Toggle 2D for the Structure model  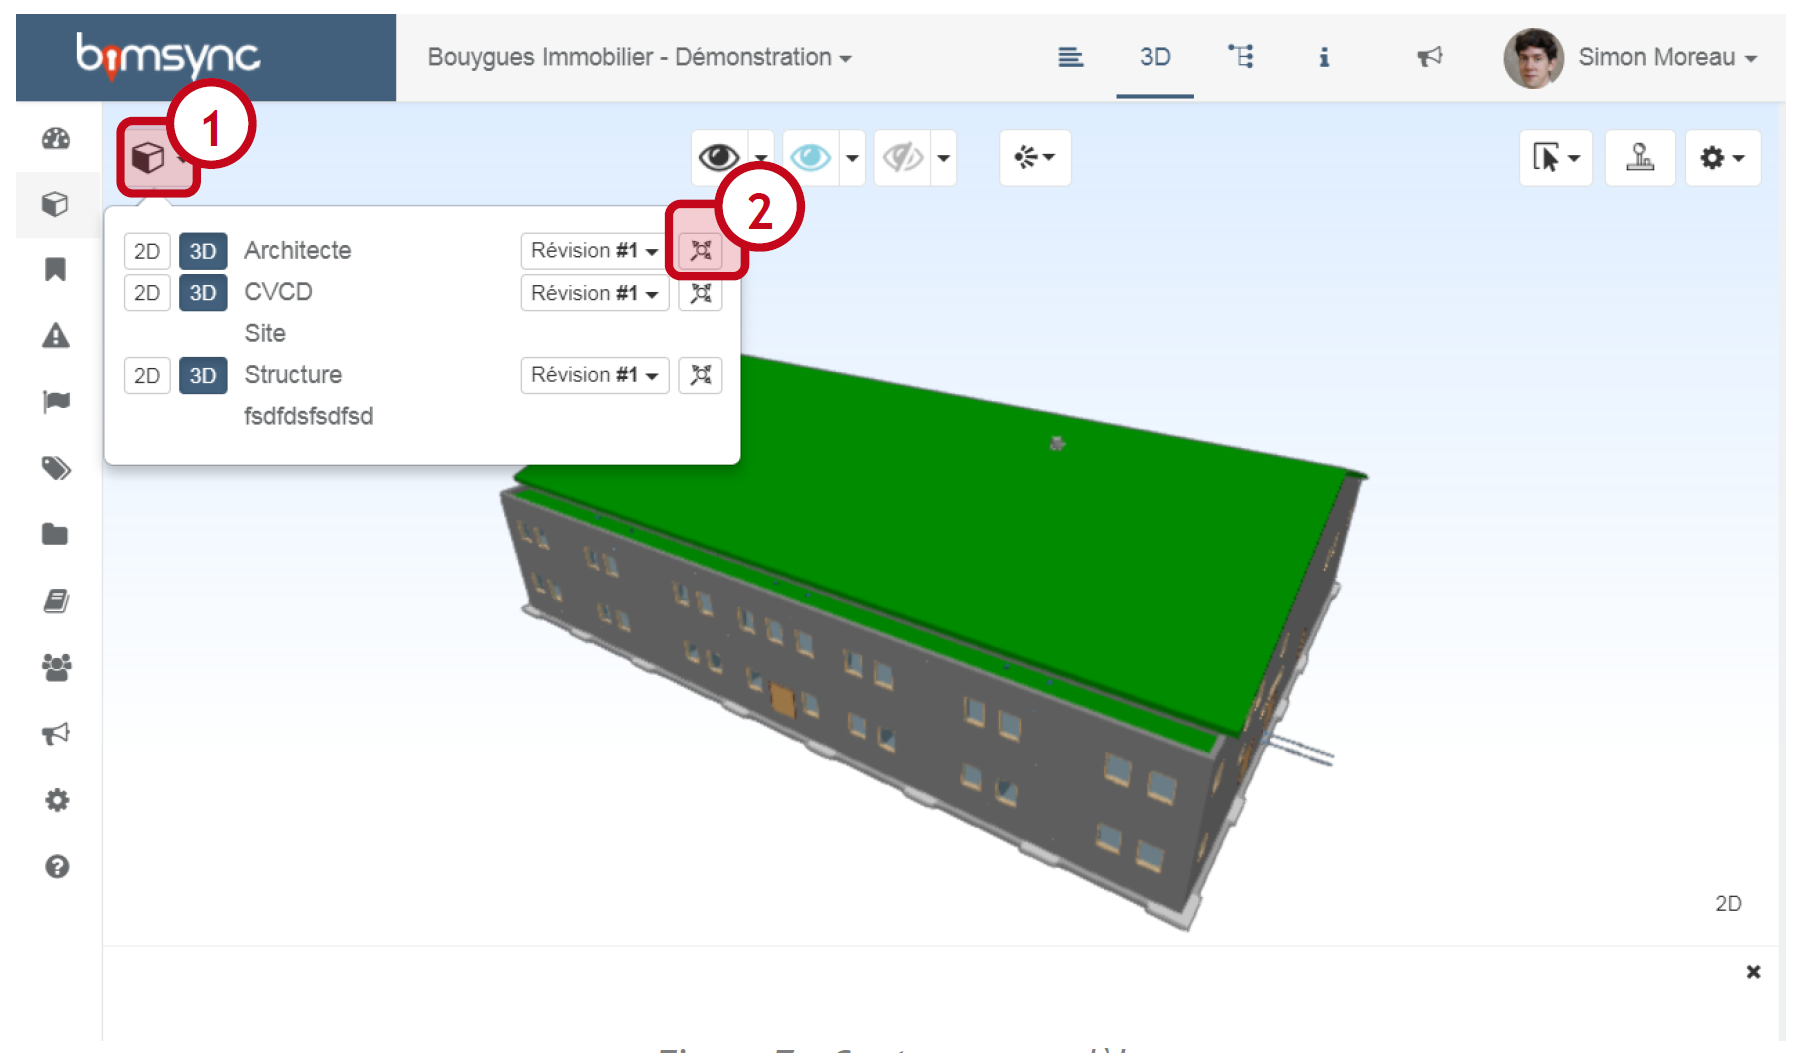coord(147,375)
